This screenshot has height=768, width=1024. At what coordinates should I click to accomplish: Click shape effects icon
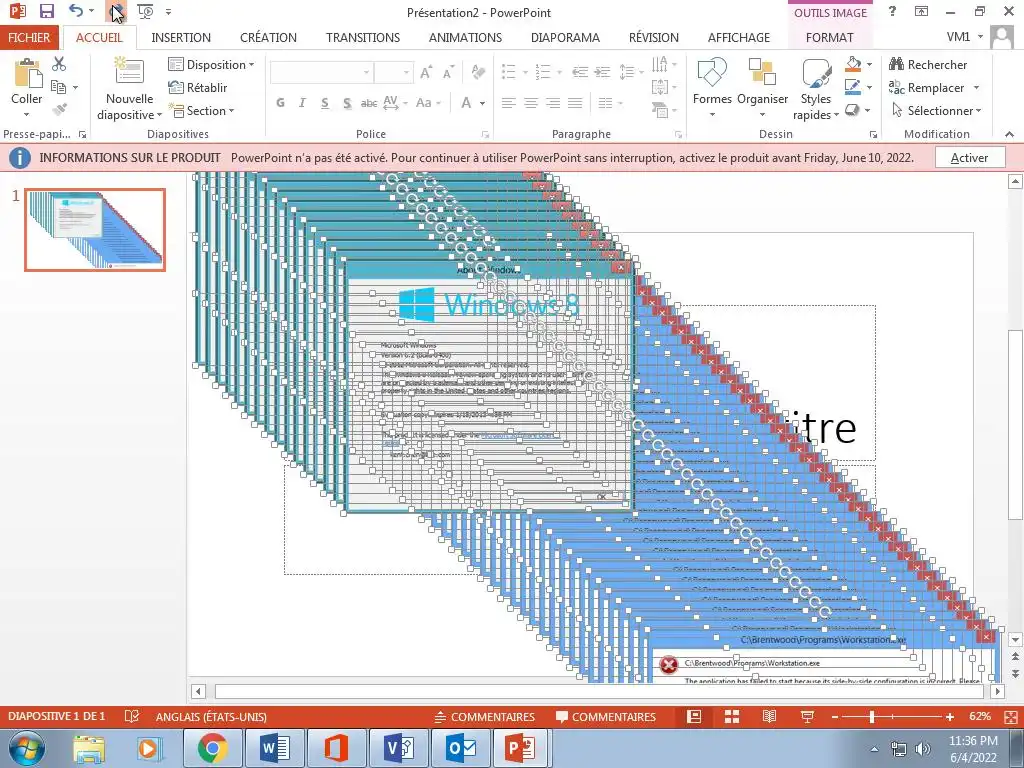(x=852, y=110)
